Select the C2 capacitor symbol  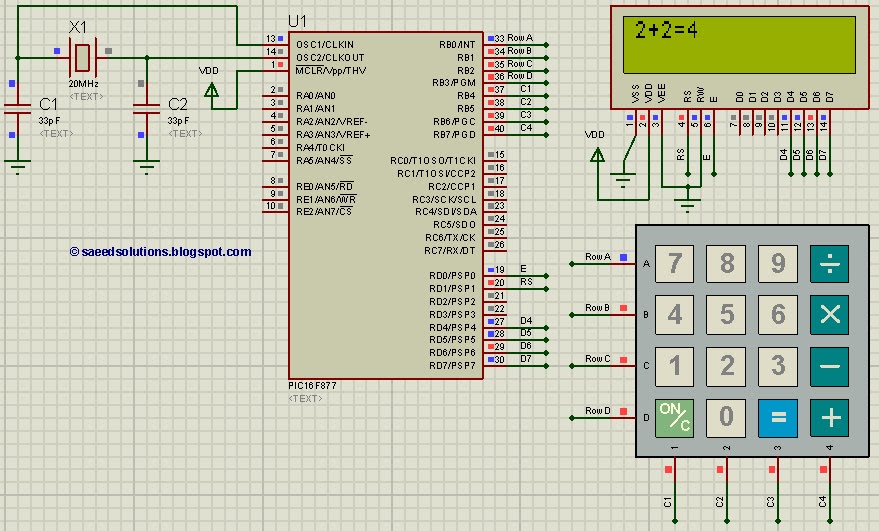coord(146,109)
